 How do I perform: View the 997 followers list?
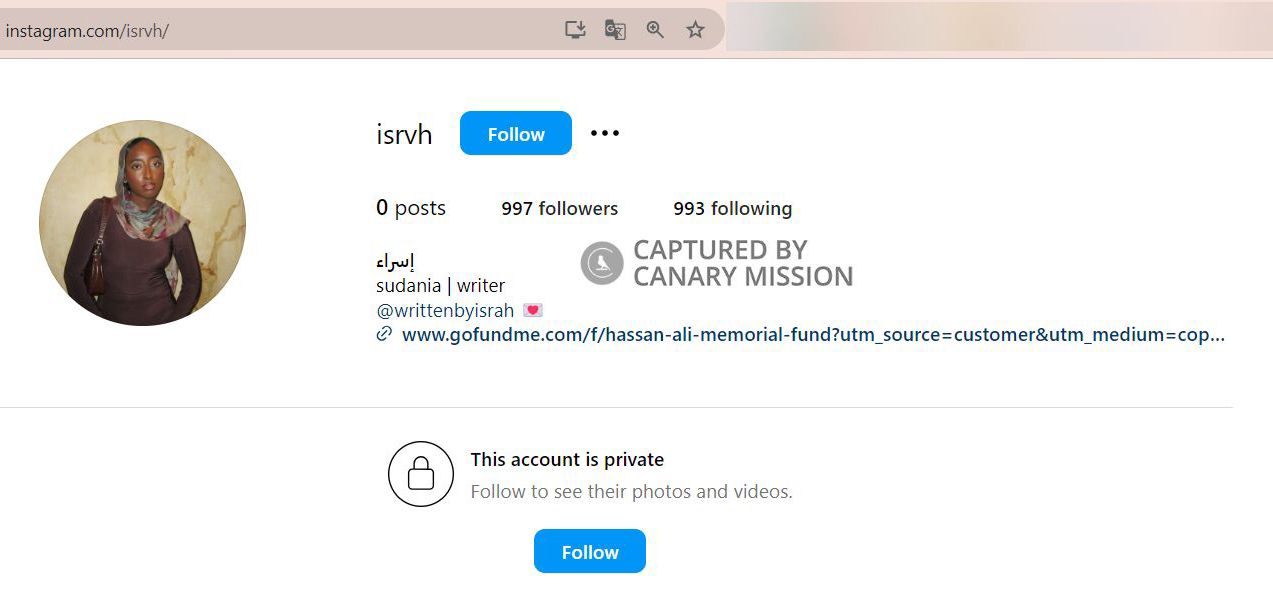pos(559,208)
